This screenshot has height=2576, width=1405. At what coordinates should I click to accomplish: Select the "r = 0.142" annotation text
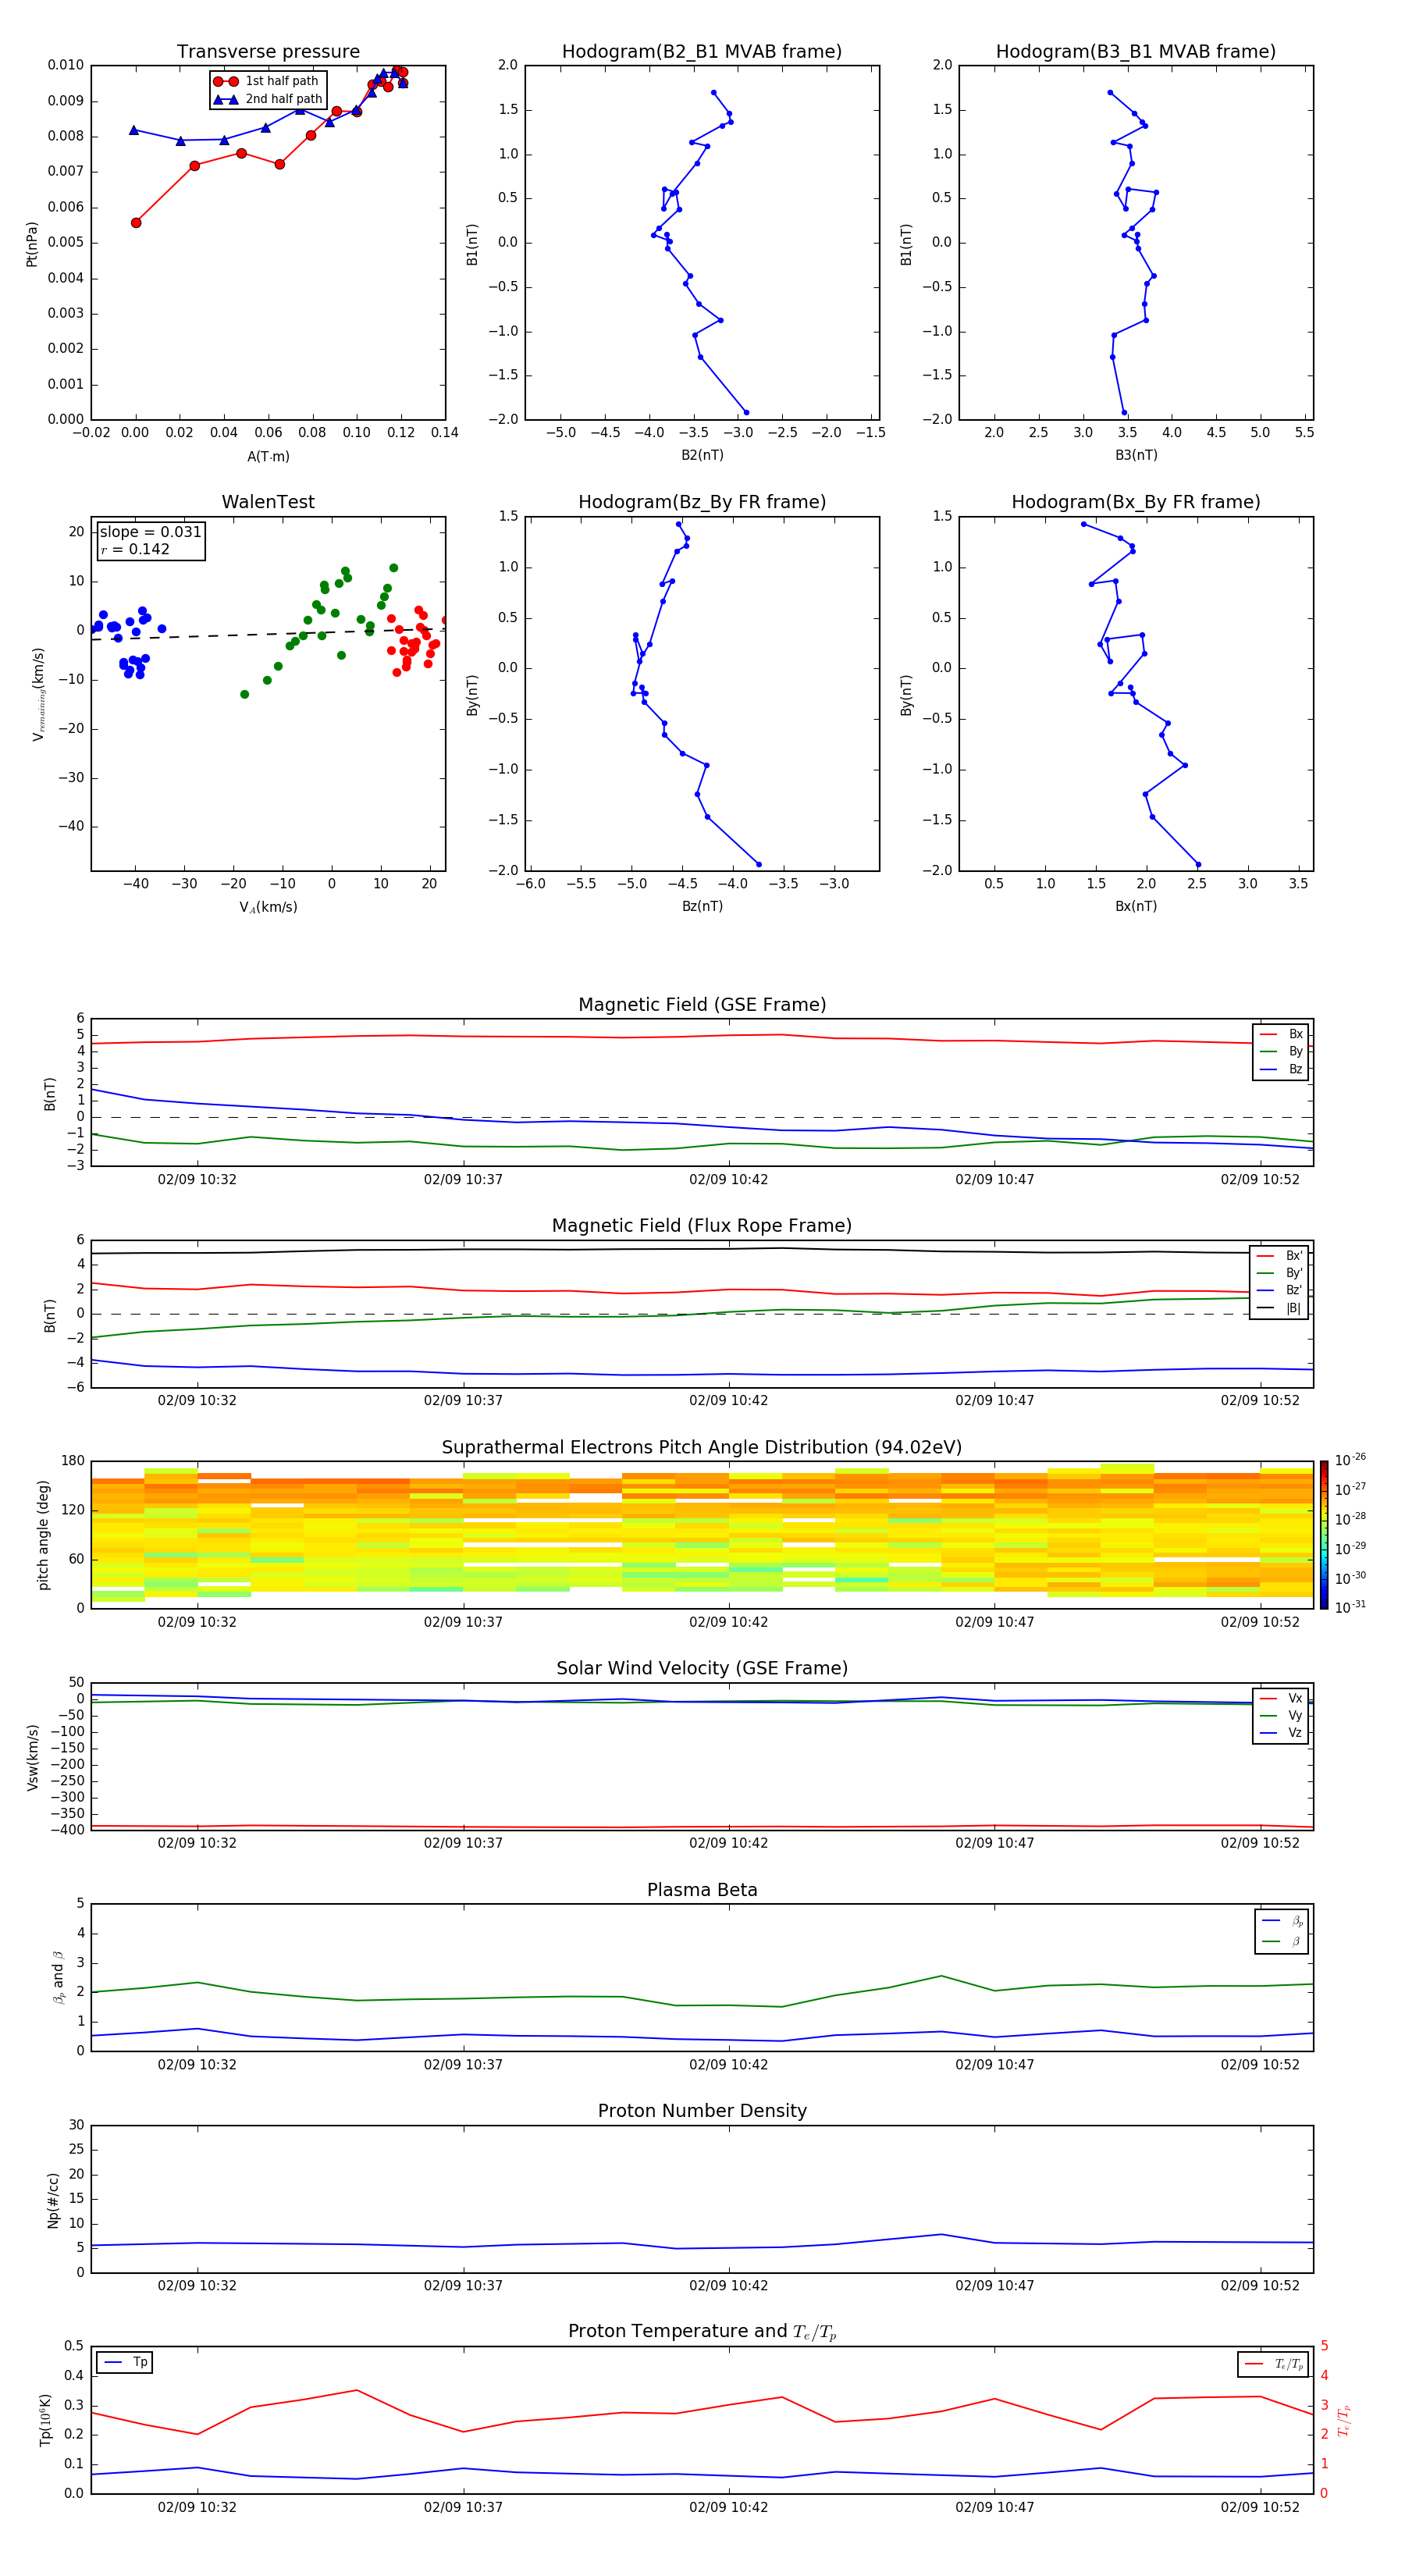pyautogui.click(x=135, y=549)
